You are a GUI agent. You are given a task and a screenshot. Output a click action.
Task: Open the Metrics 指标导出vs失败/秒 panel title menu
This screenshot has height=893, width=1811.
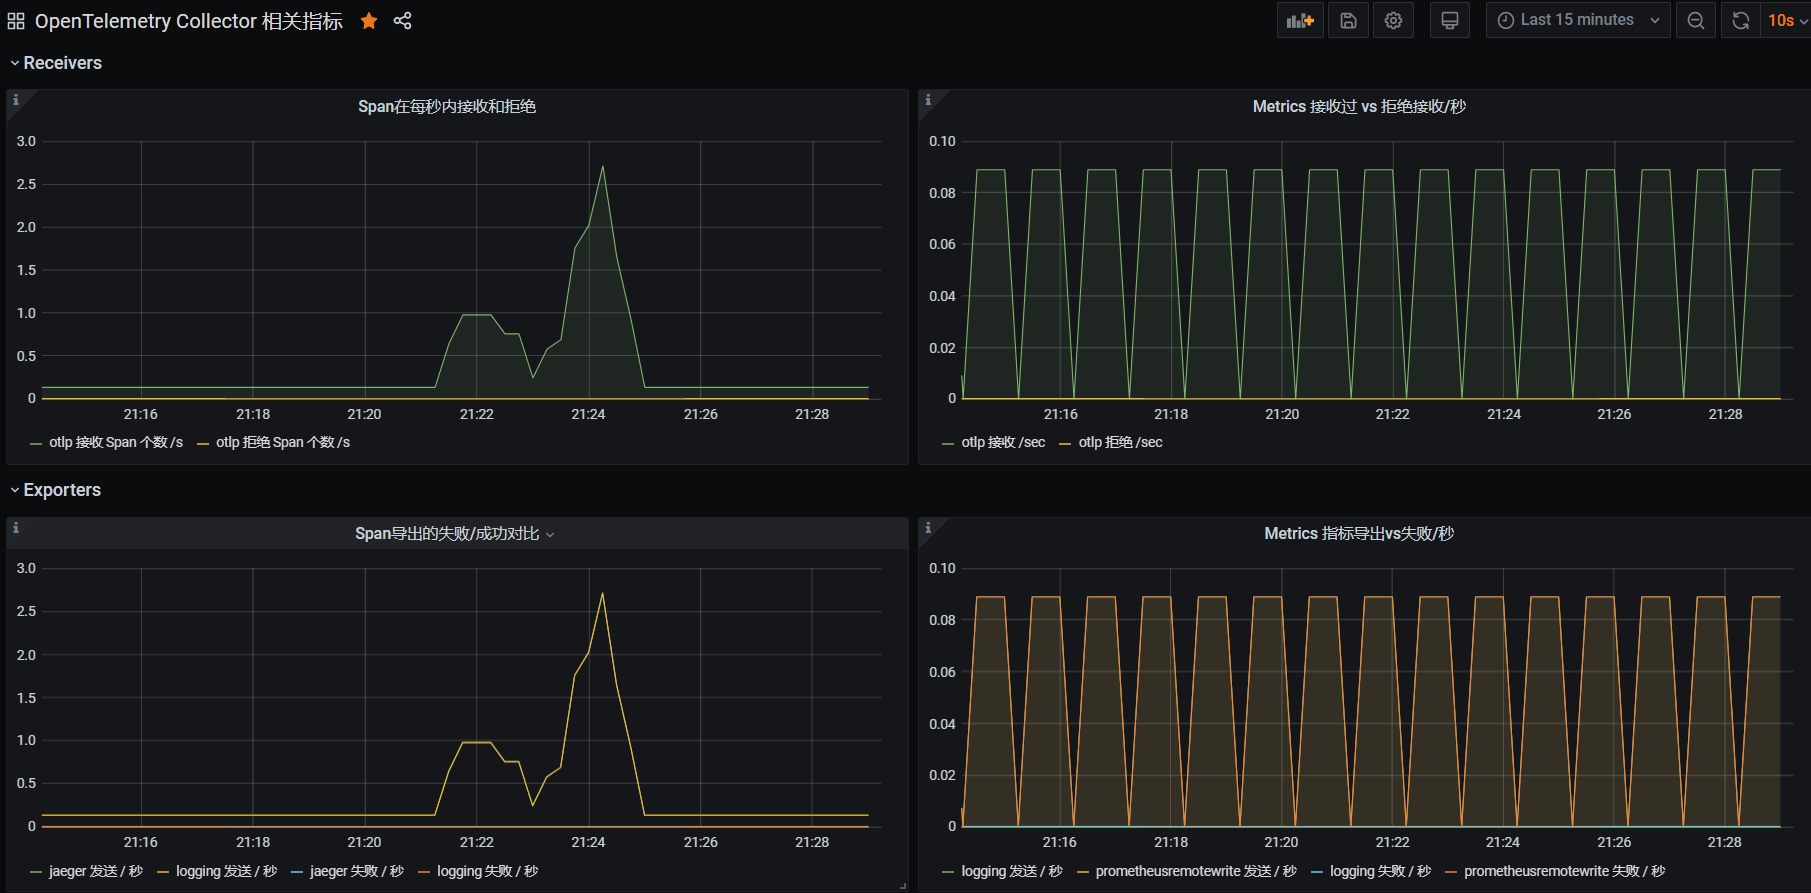click(x=1359, y=534)
